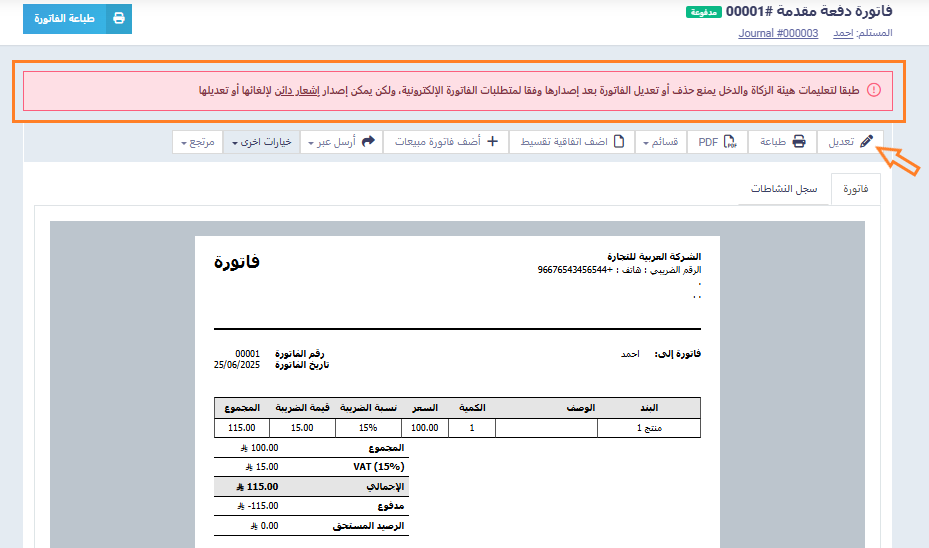Expand the خيارات اخرى dropdown

[x=261, y=142]
